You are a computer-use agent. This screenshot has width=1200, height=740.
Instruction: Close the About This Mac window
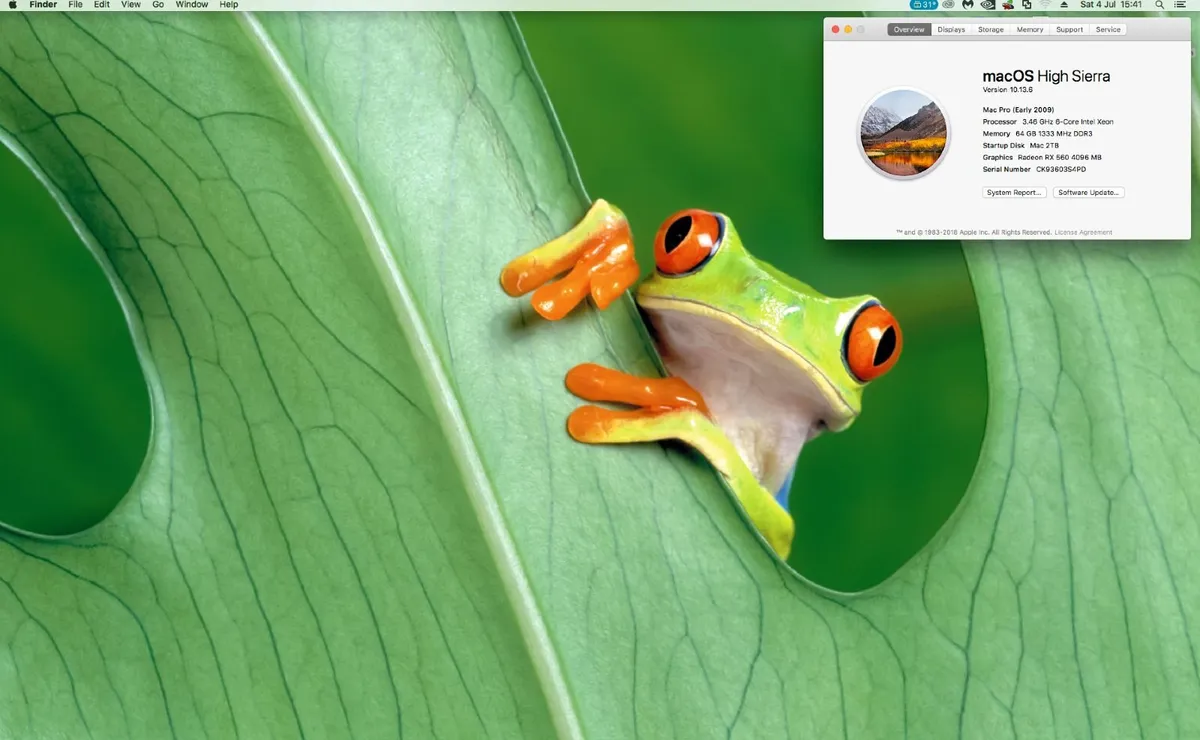(836, 30)
